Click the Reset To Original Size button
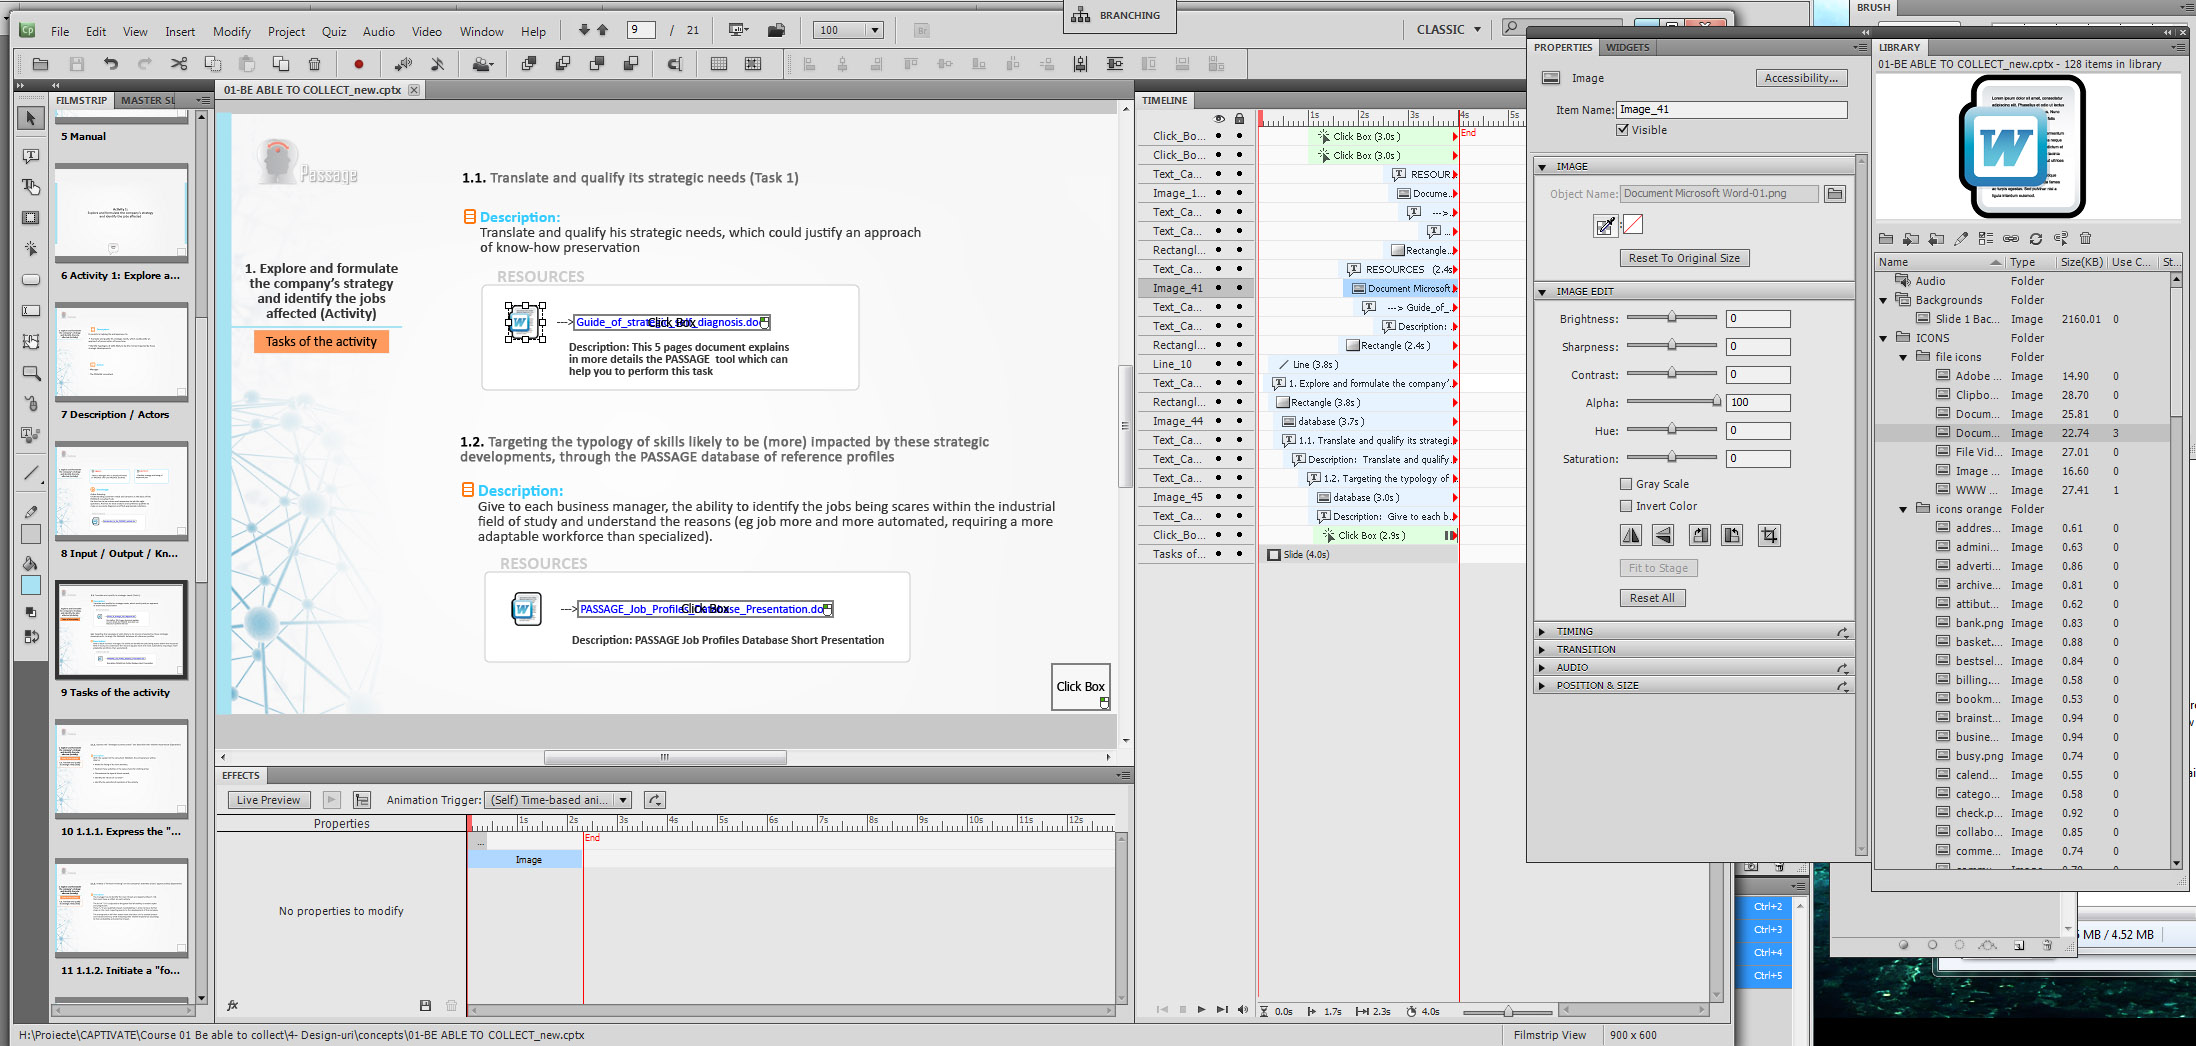2196x1046 pixels. coord(1684,258)
